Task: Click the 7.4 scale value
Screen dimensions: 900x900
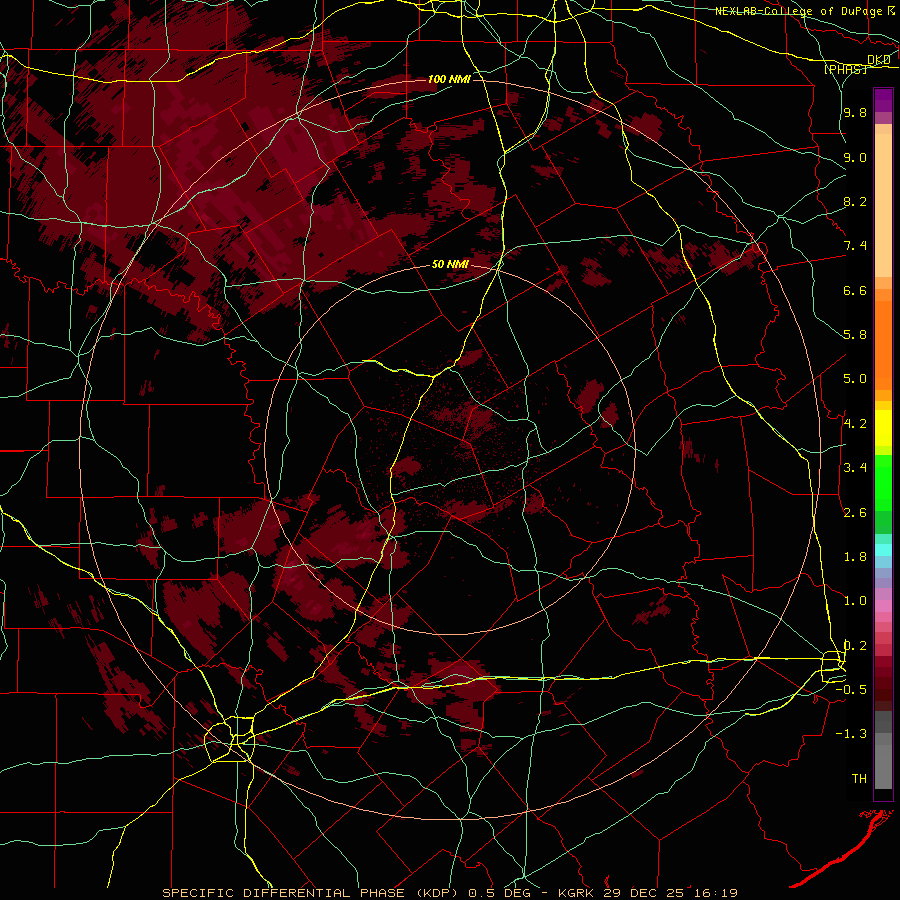Action: pyautogui.click(x=855, y=246)
